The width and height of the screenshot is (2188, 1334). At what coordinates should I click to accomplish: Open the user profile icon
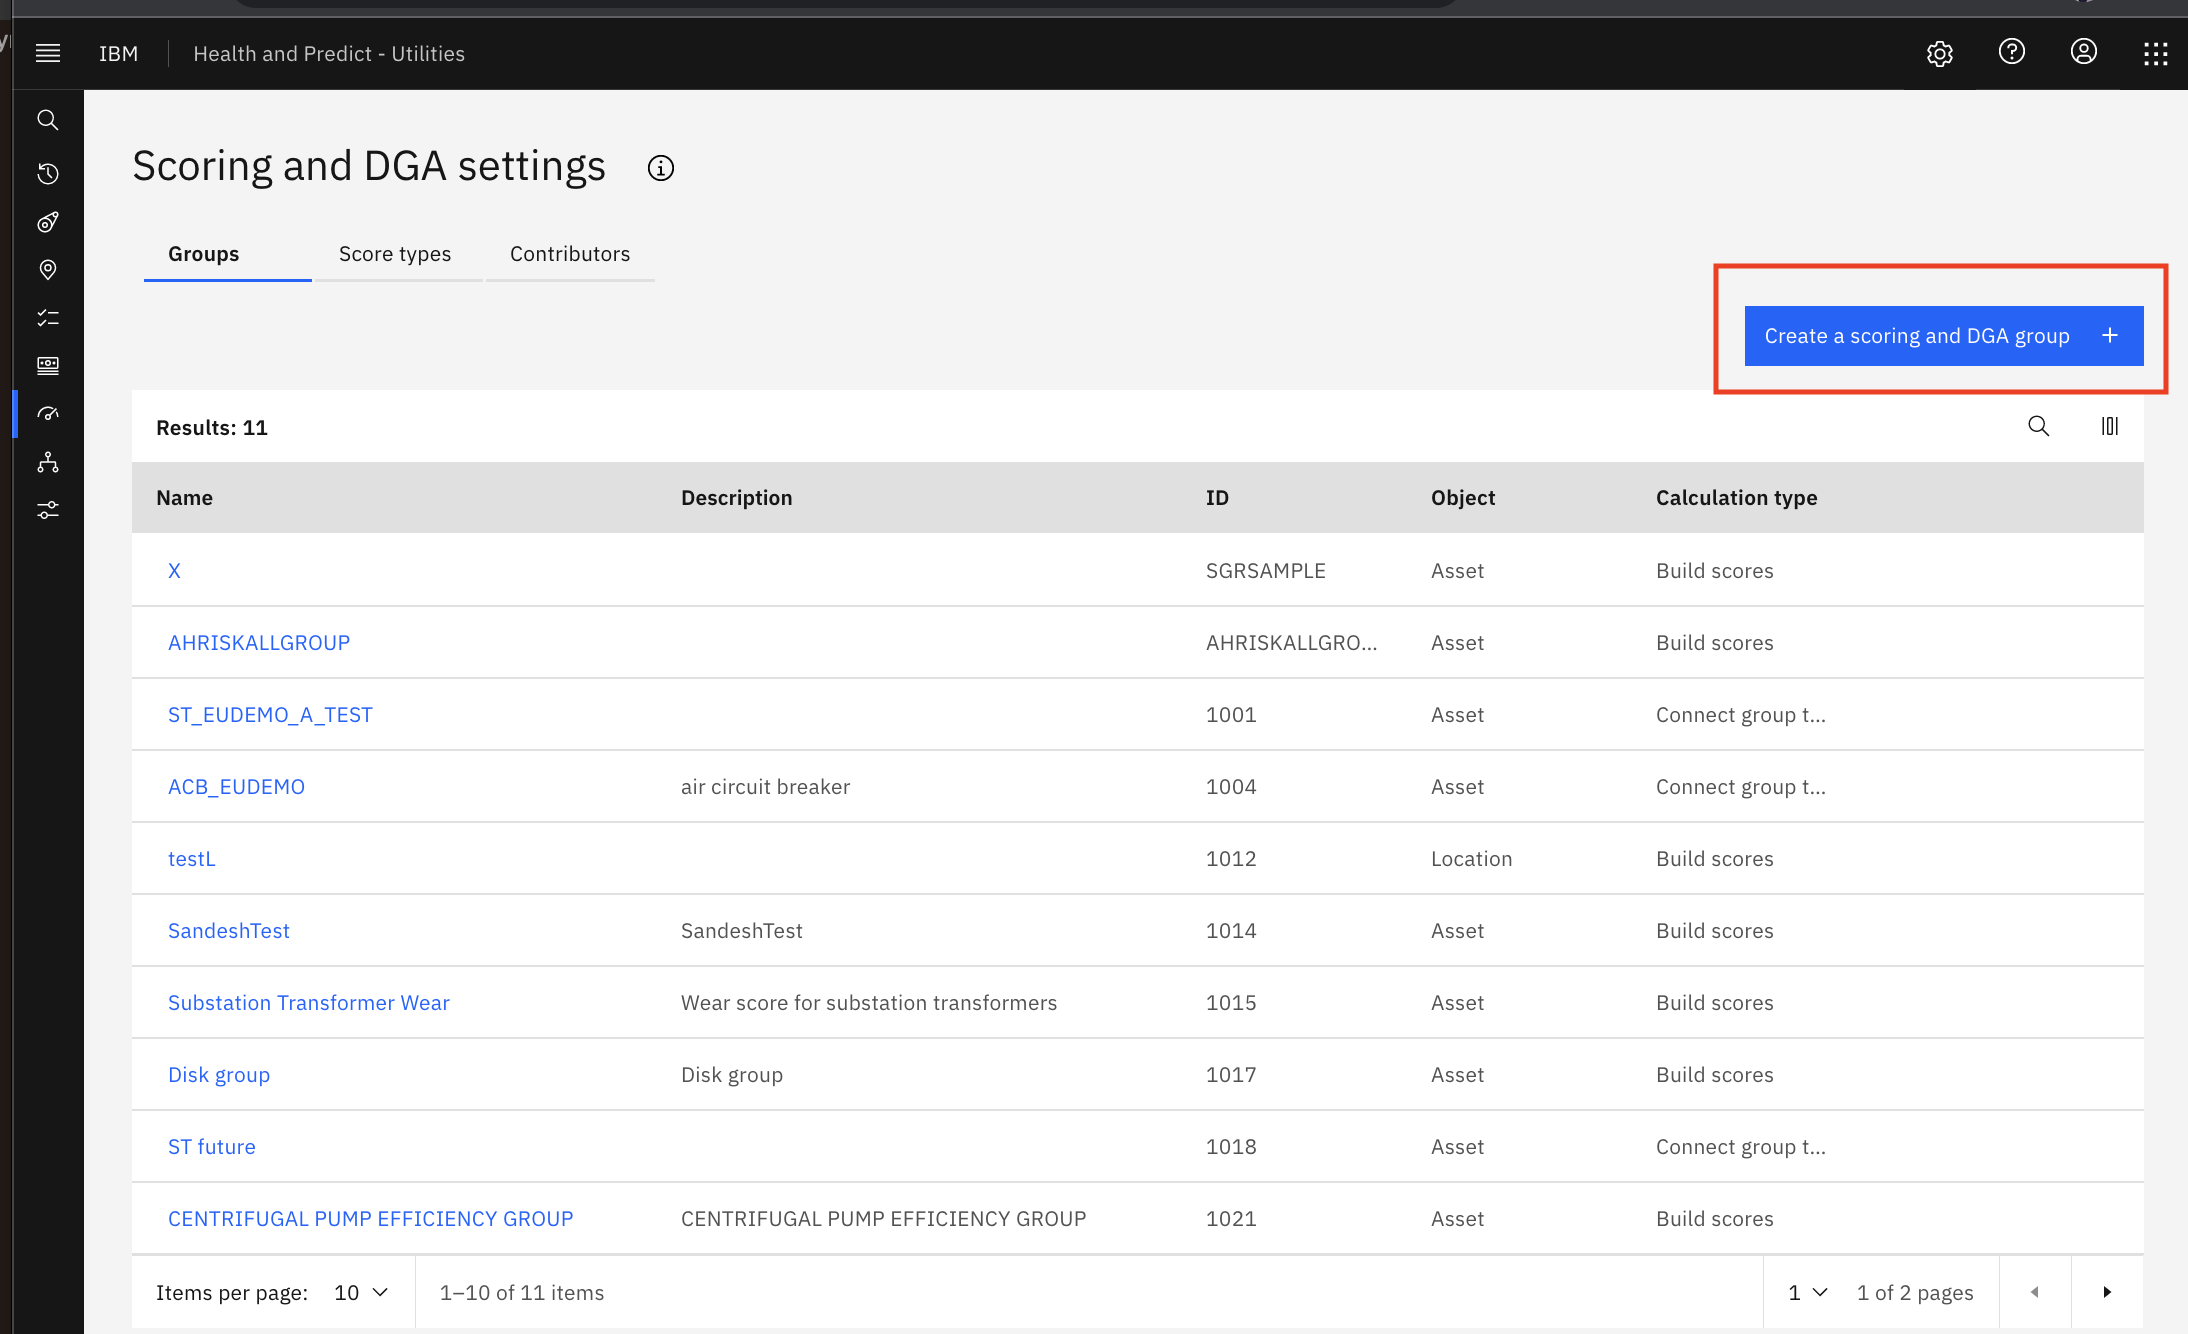2084,52
